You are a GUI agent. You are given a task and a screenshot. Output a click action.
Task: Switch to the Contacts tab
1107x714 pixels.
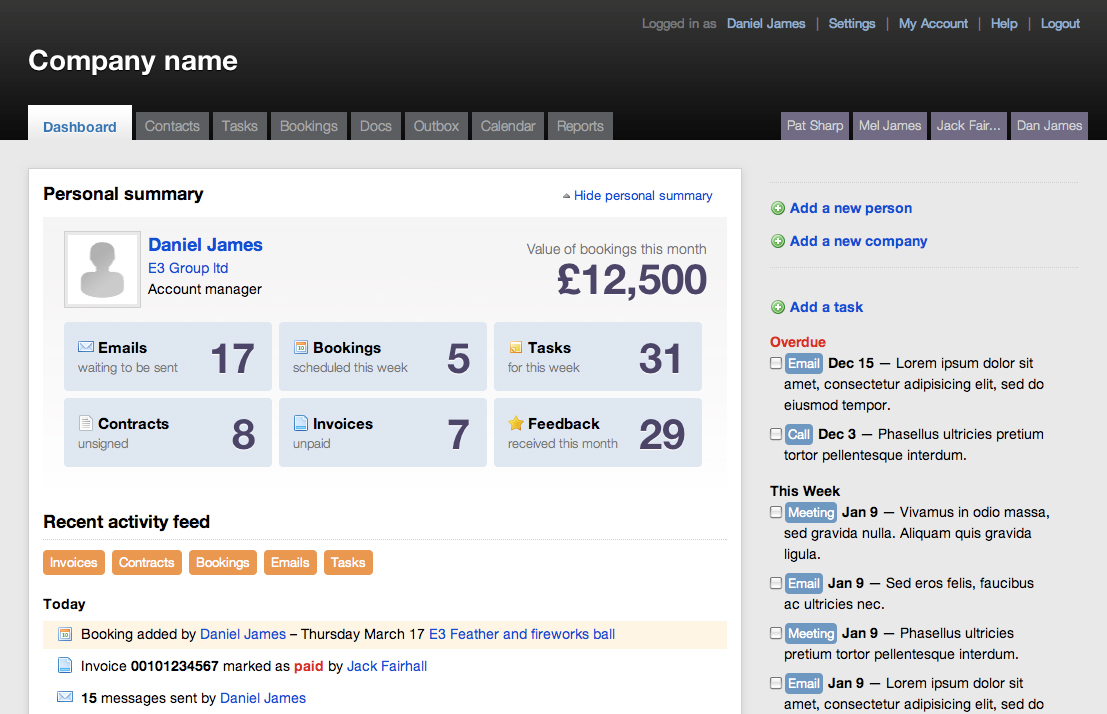pos(172,126)
